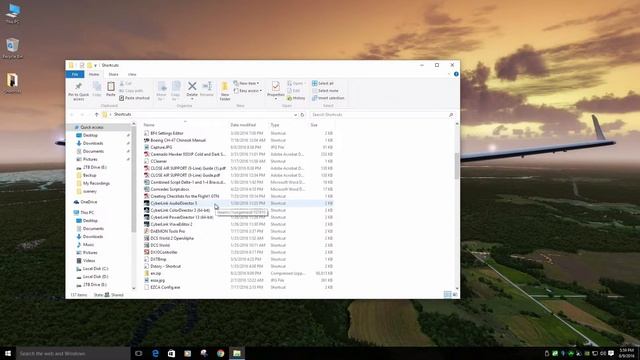Select Local Disk (D:) in navigation pane
The image size is (640, 360).
(95, 277)
